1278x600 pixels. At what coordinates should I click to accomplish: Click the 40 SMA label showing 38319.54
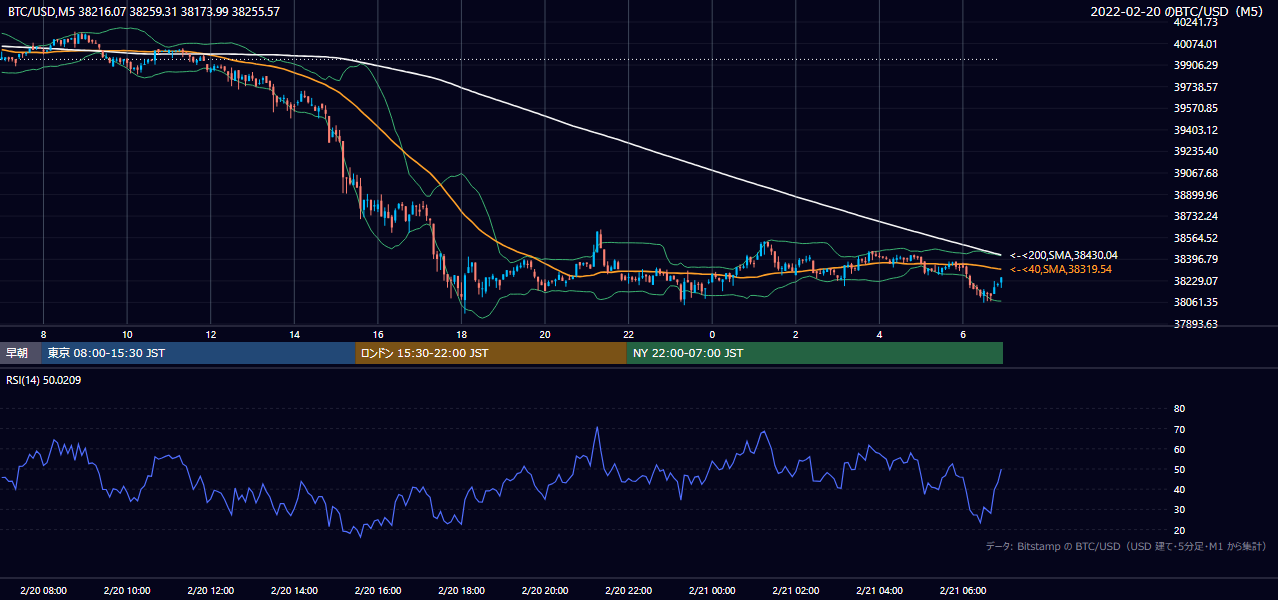tap(1060, 269)
